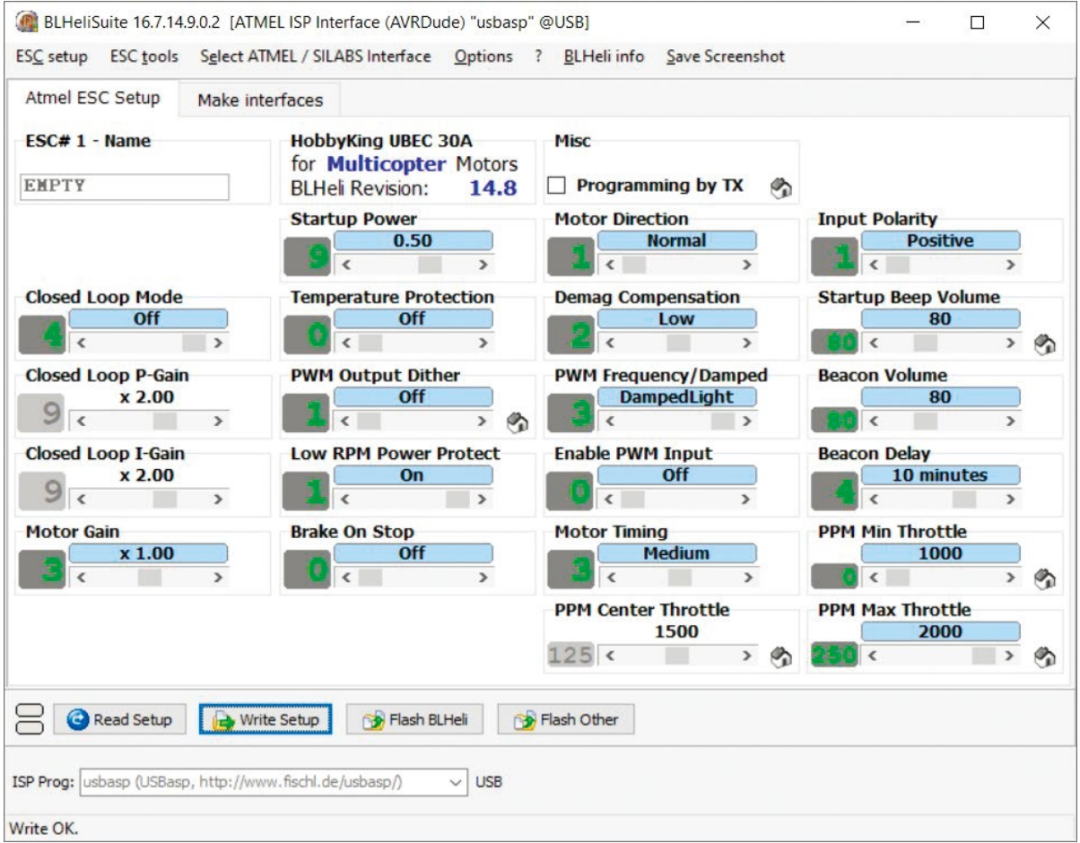Increase PPM Min Throttle with right arrow
The height and width of the screenshot is (843, 1080).
(x=1010, y=577)
